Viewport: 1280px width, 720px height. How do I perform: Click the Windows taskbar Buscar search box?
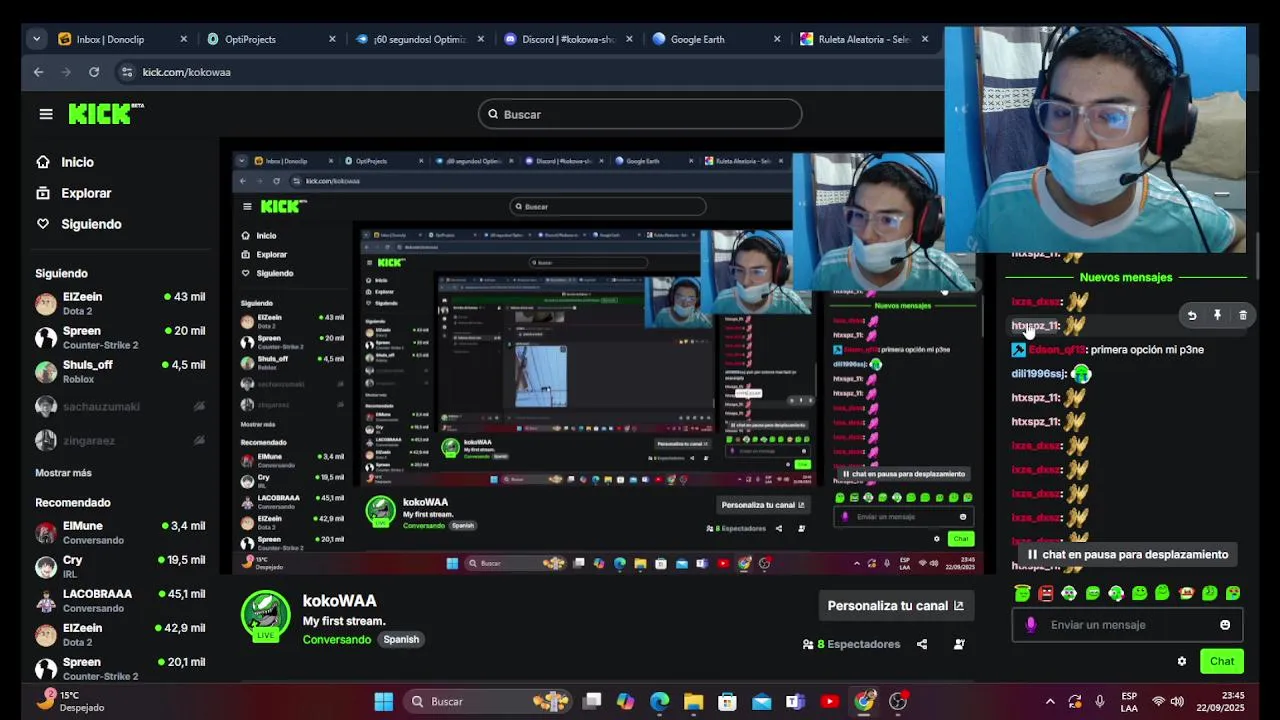pyautogui.click(x=489, y=701)
